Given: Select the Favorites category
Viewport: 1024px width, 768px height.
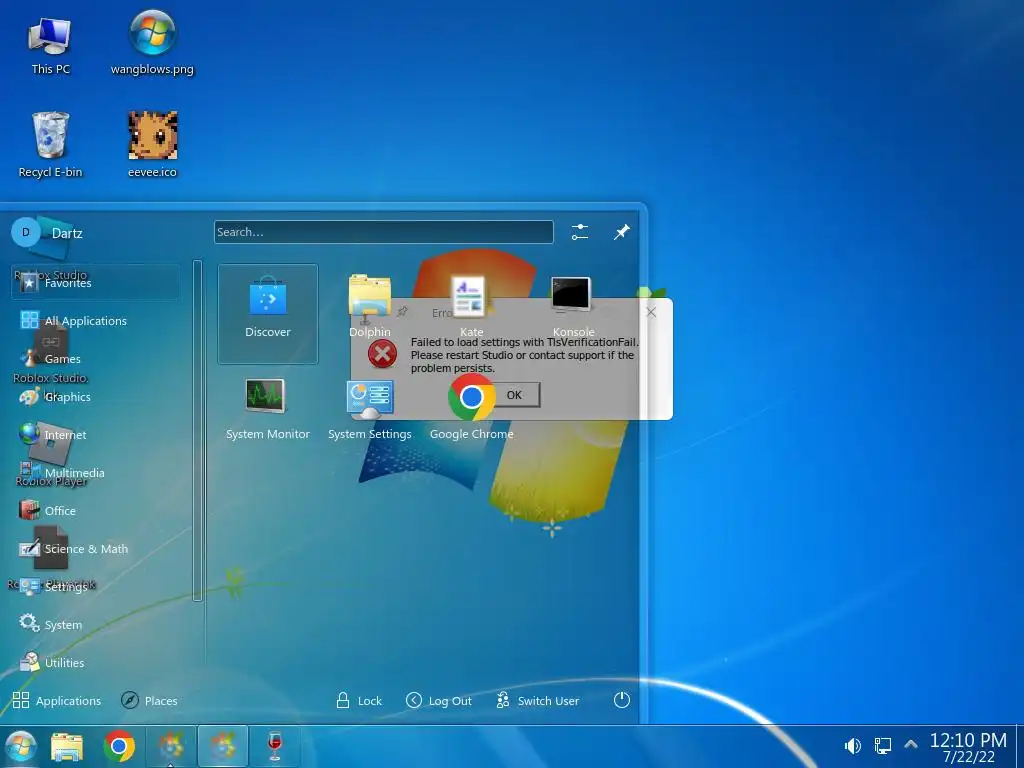Looking at the screenshot, I should click(95, 283).
